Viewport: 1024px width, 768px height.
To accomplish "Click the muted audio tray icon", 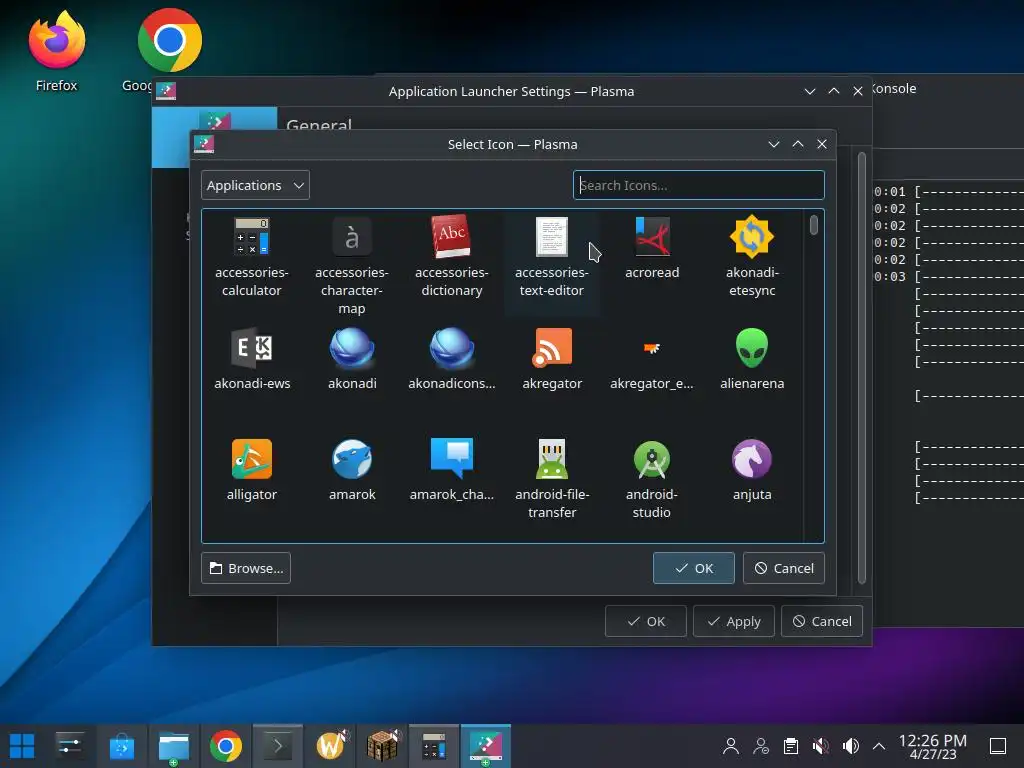I will pyautogui.click(x=821, y=746).
